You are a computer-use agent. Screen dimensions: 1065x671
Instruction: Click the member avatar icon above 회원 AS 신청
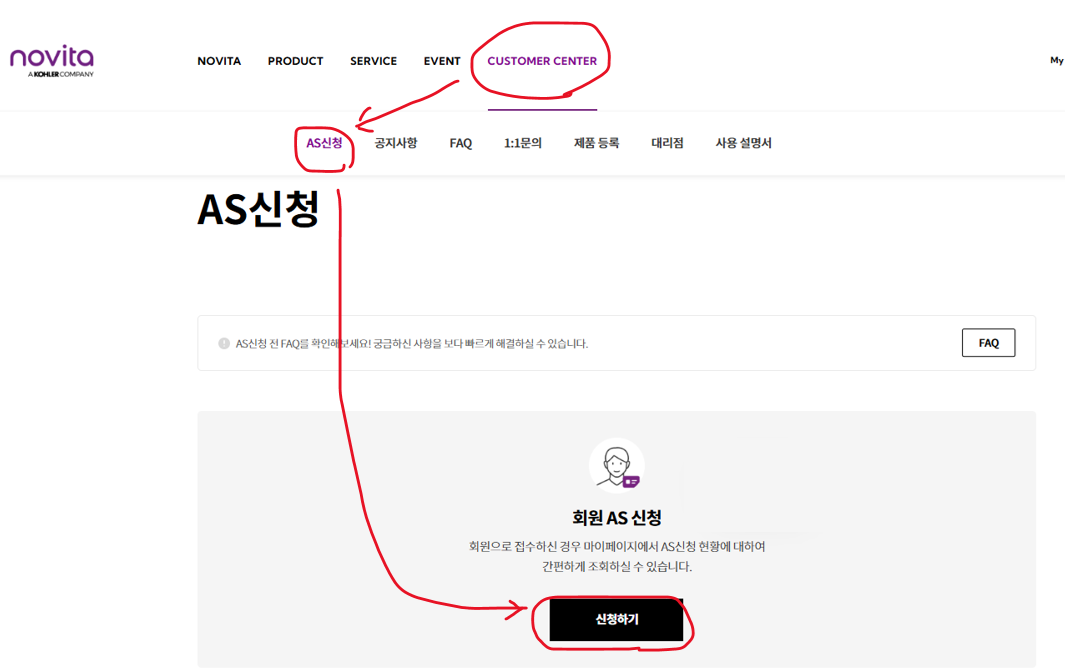click(616, 465)
